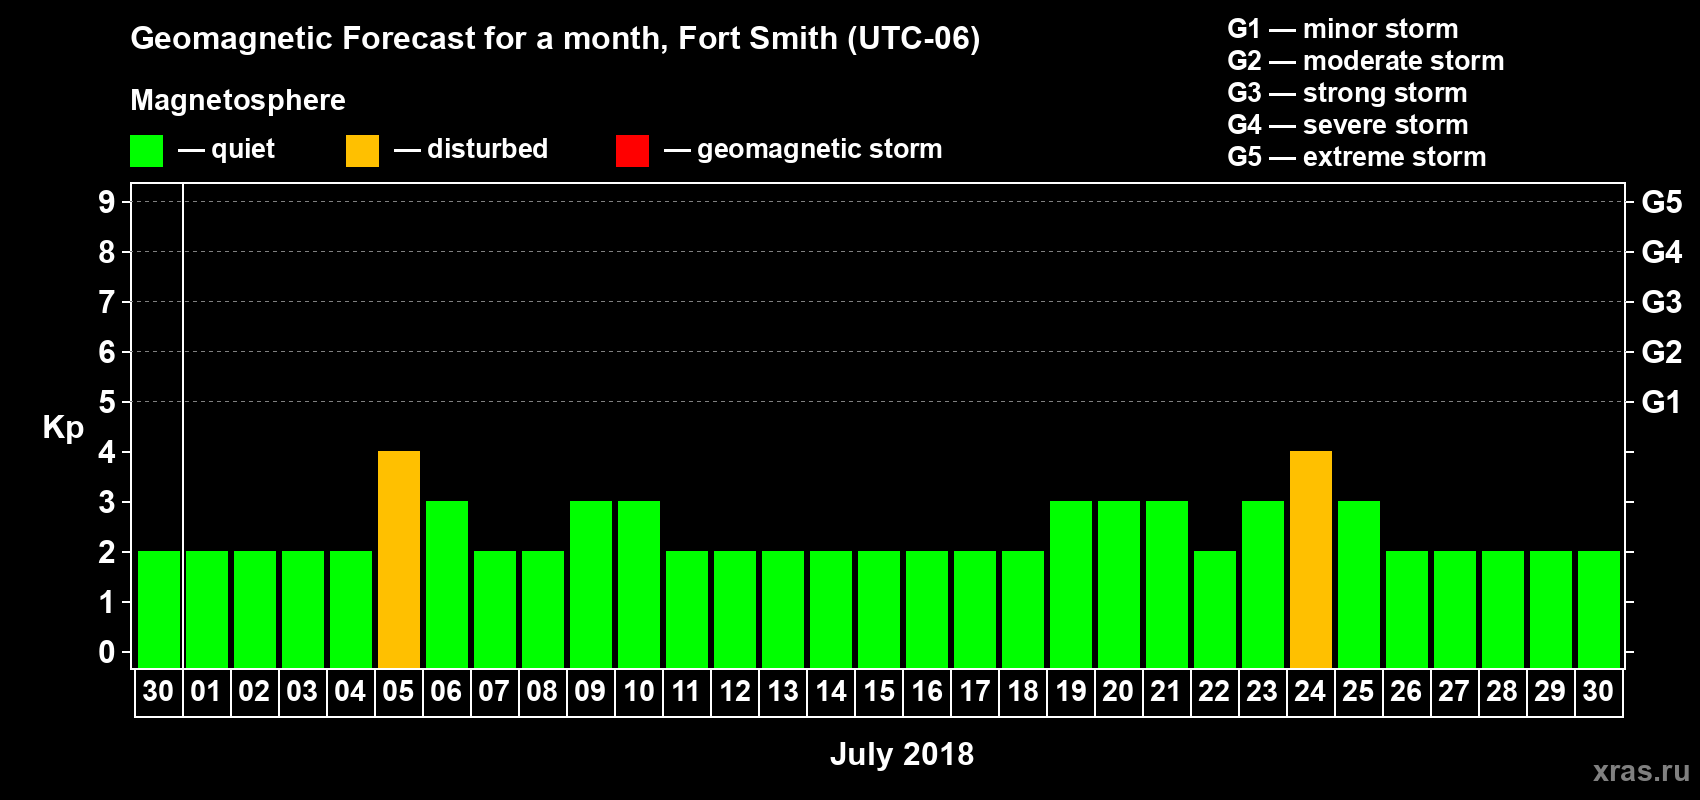This screenshot has height=800, width=1700.
Task: Click 'G3 — strong storm' legend line
Action: (x=1347, y=93)
